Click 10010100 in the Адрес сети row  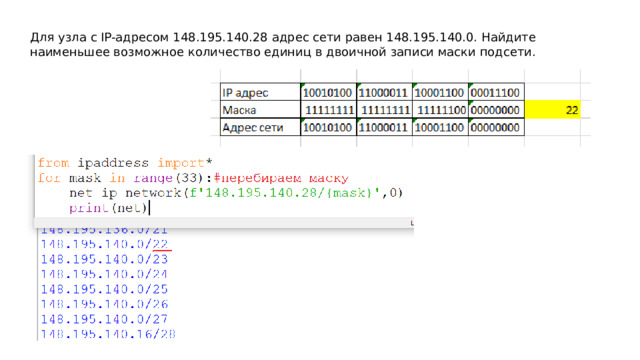[x=328, y=127]
